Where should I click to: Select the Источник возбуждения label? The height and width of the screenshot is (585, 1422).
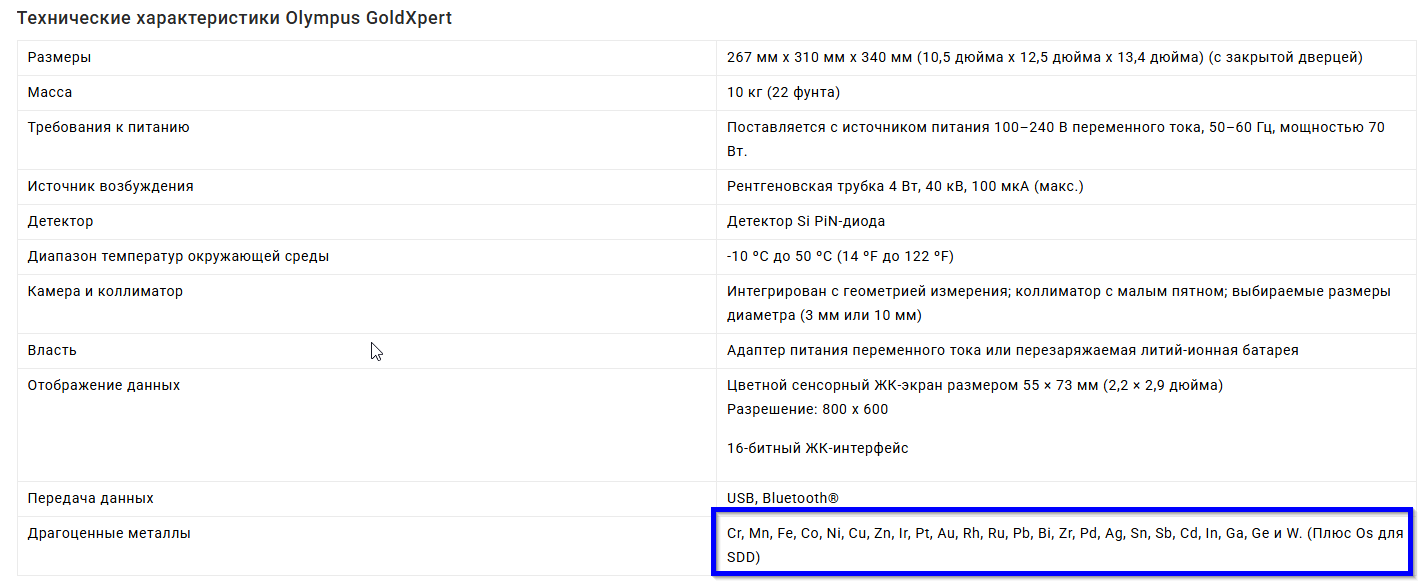point(110,187)
